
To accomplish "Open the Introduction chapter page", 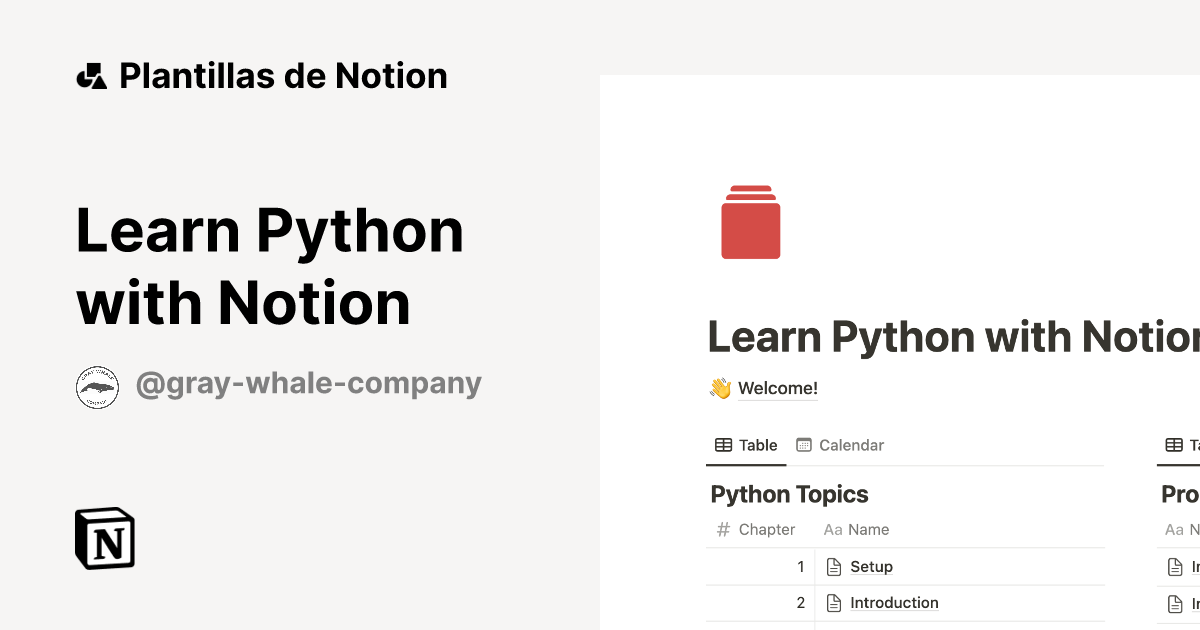I will click(894, 602).
